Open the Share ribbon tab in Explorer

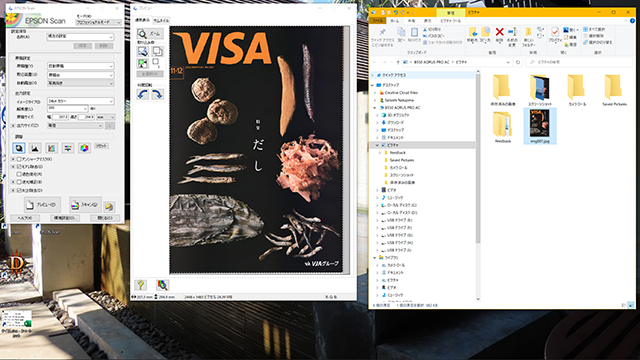click(x=411, y=20)
